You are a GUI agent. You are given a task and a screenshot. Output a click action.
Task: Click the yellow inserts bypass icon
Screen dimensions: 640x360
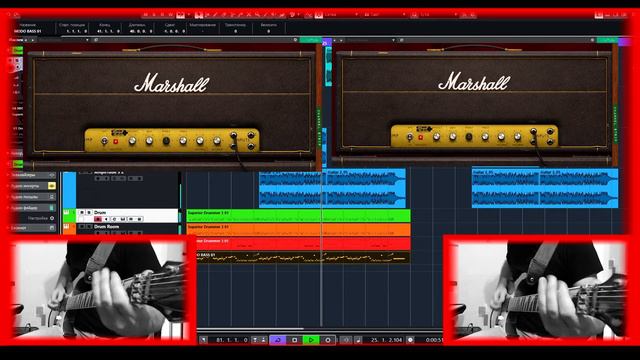pyautogui.click(x=52, y=186)
